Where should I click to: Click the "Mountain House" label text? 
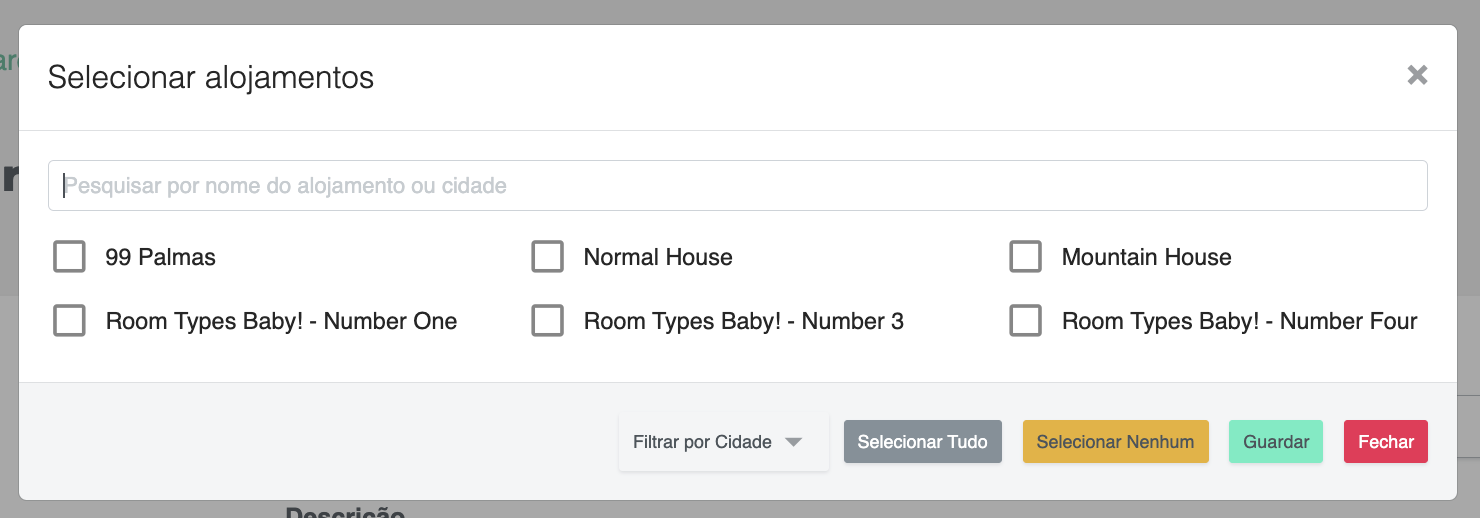[x=1146, y=257]
